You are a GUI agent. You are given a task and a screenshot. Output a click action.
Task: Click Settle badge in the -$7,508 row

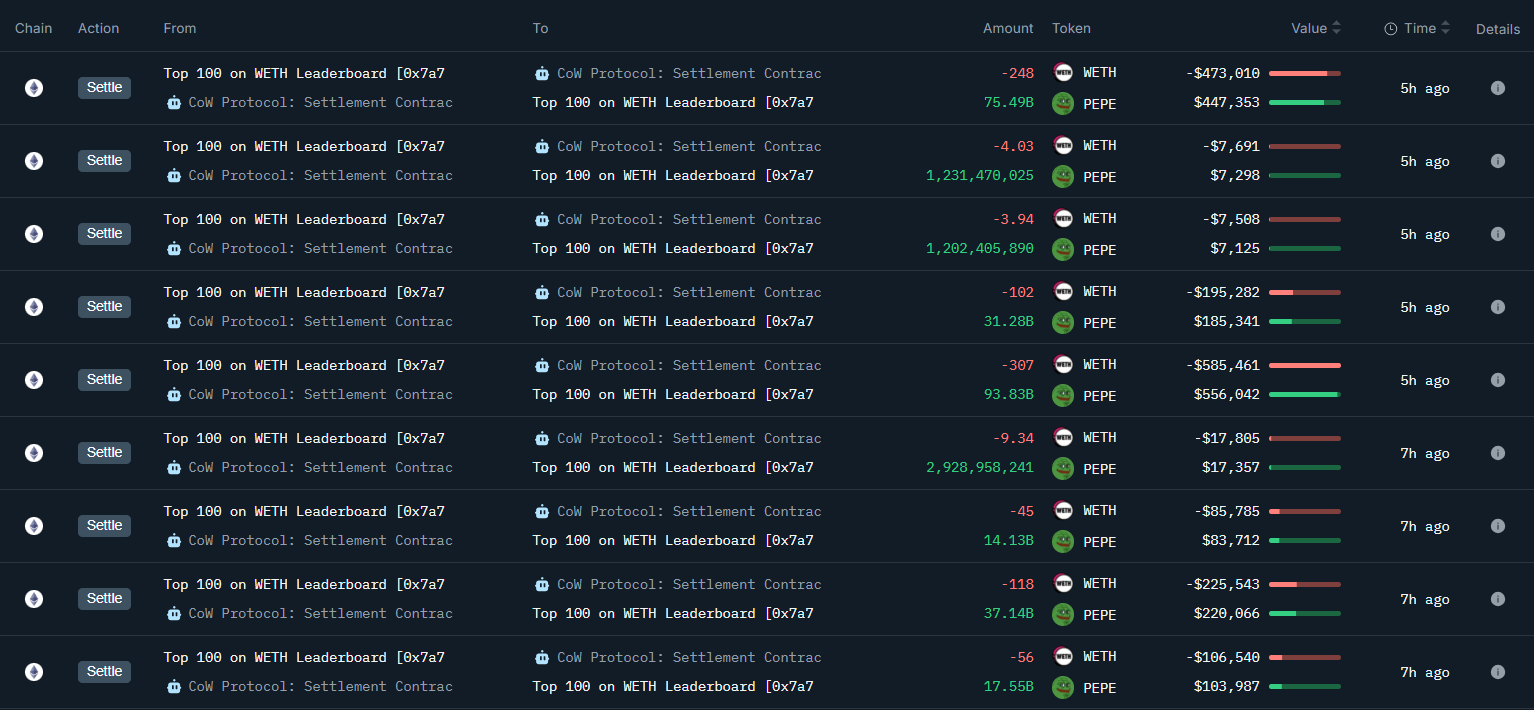pos(104,234)
